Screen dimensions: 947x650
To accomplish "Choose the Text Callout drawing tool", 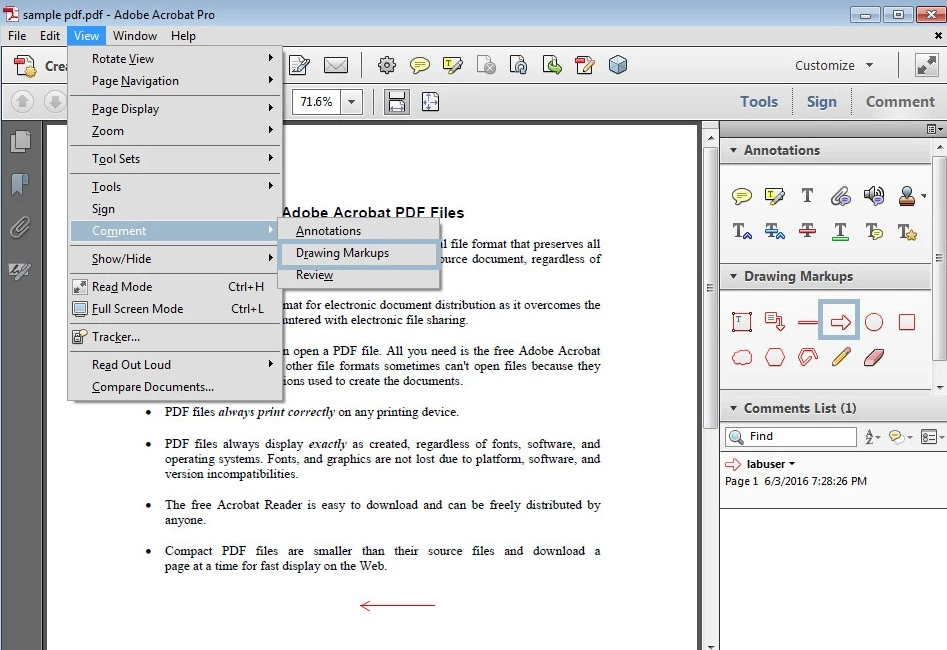I will [774, 321].
